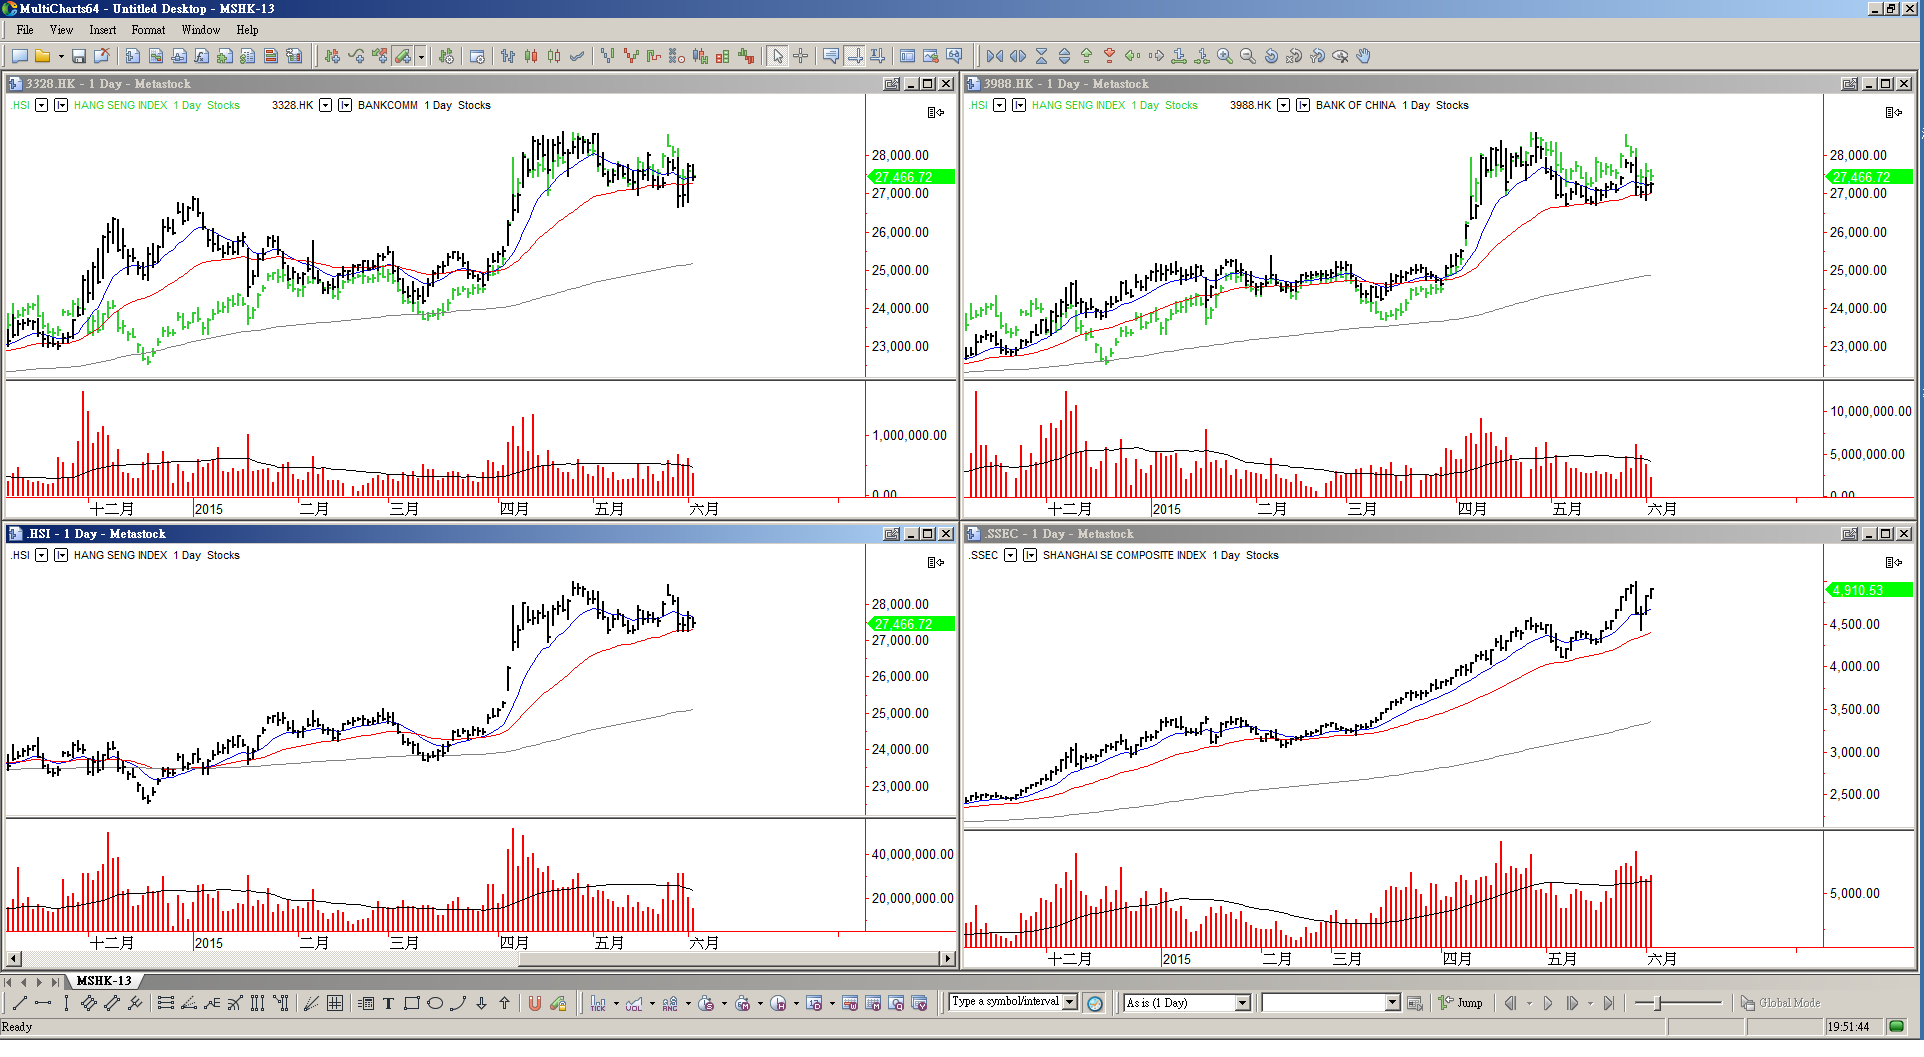Click the Zoom Out magnifier icon
Screen dimensions: 1924x1057
(1247, 57)
